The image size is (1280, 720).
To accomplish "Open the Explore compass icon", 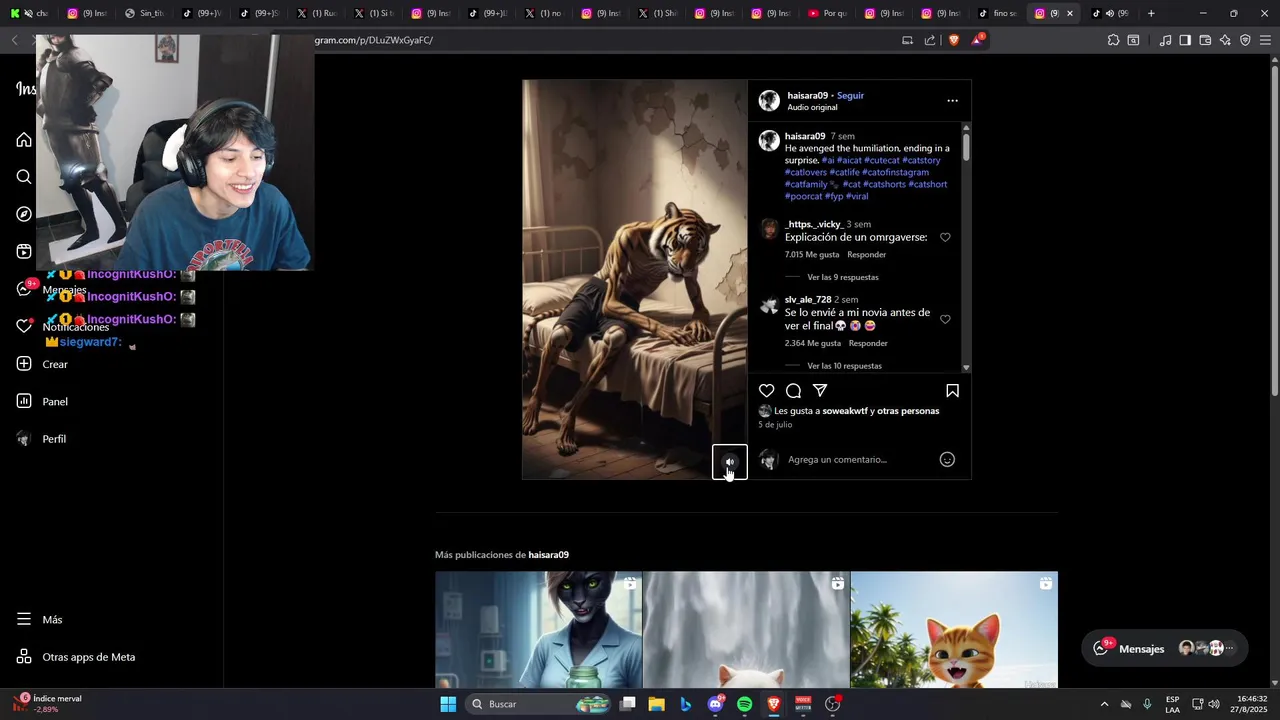I will (x=24, y=214).
